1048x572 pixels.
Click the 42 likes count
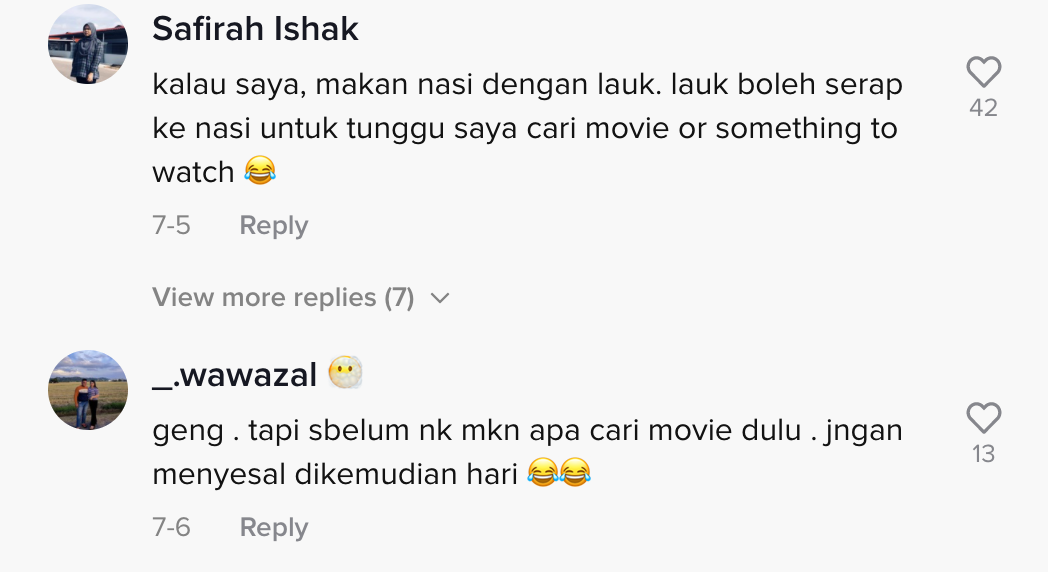coord(983,108)
